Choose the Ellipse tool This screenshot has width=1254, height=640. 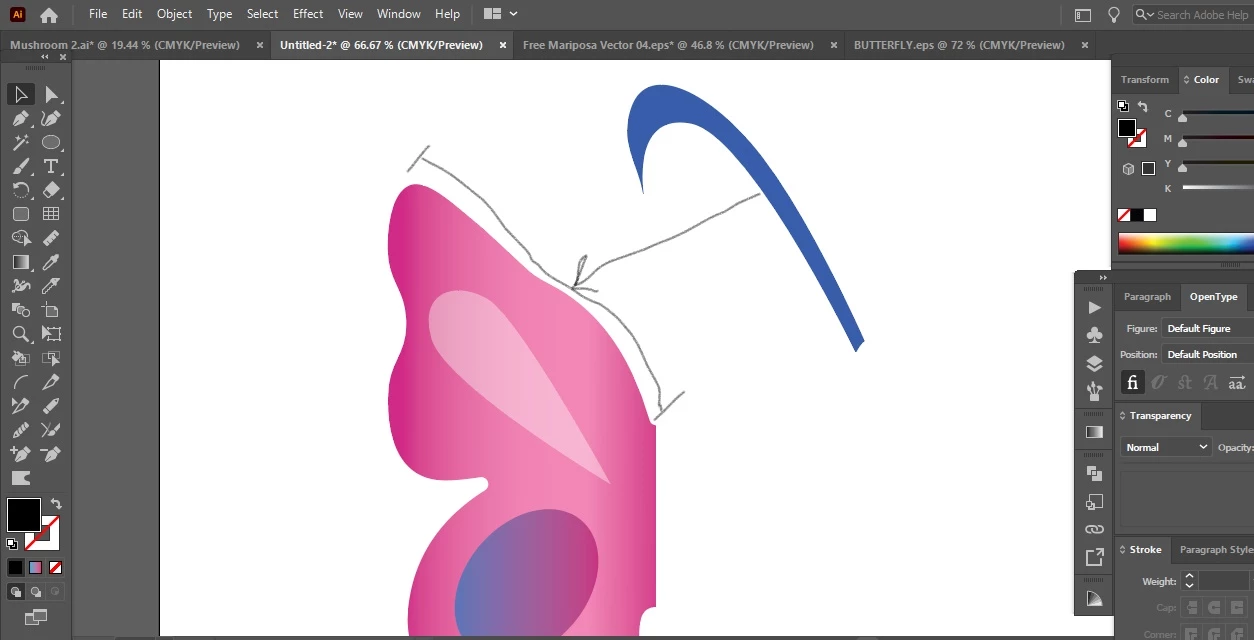pos(51,142)
